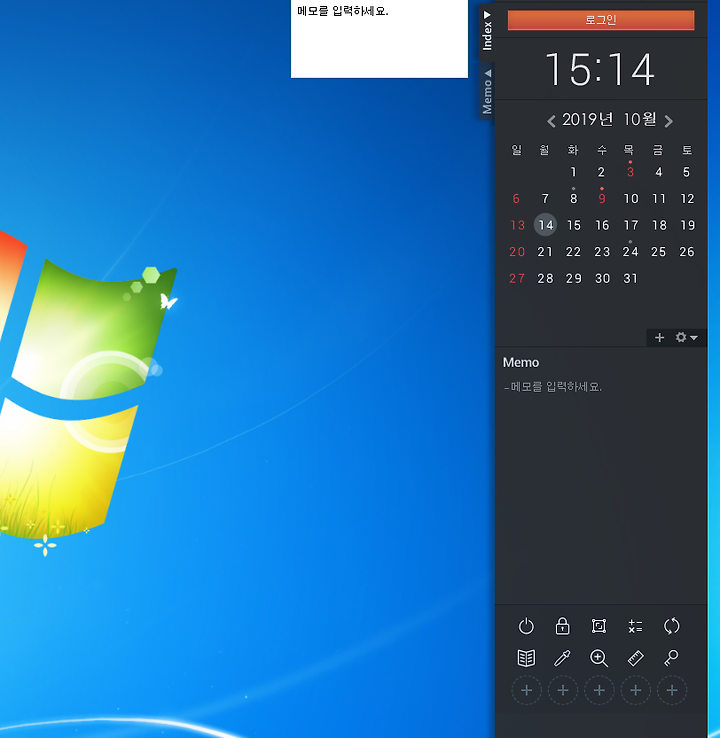Click the power off icon

526,626
